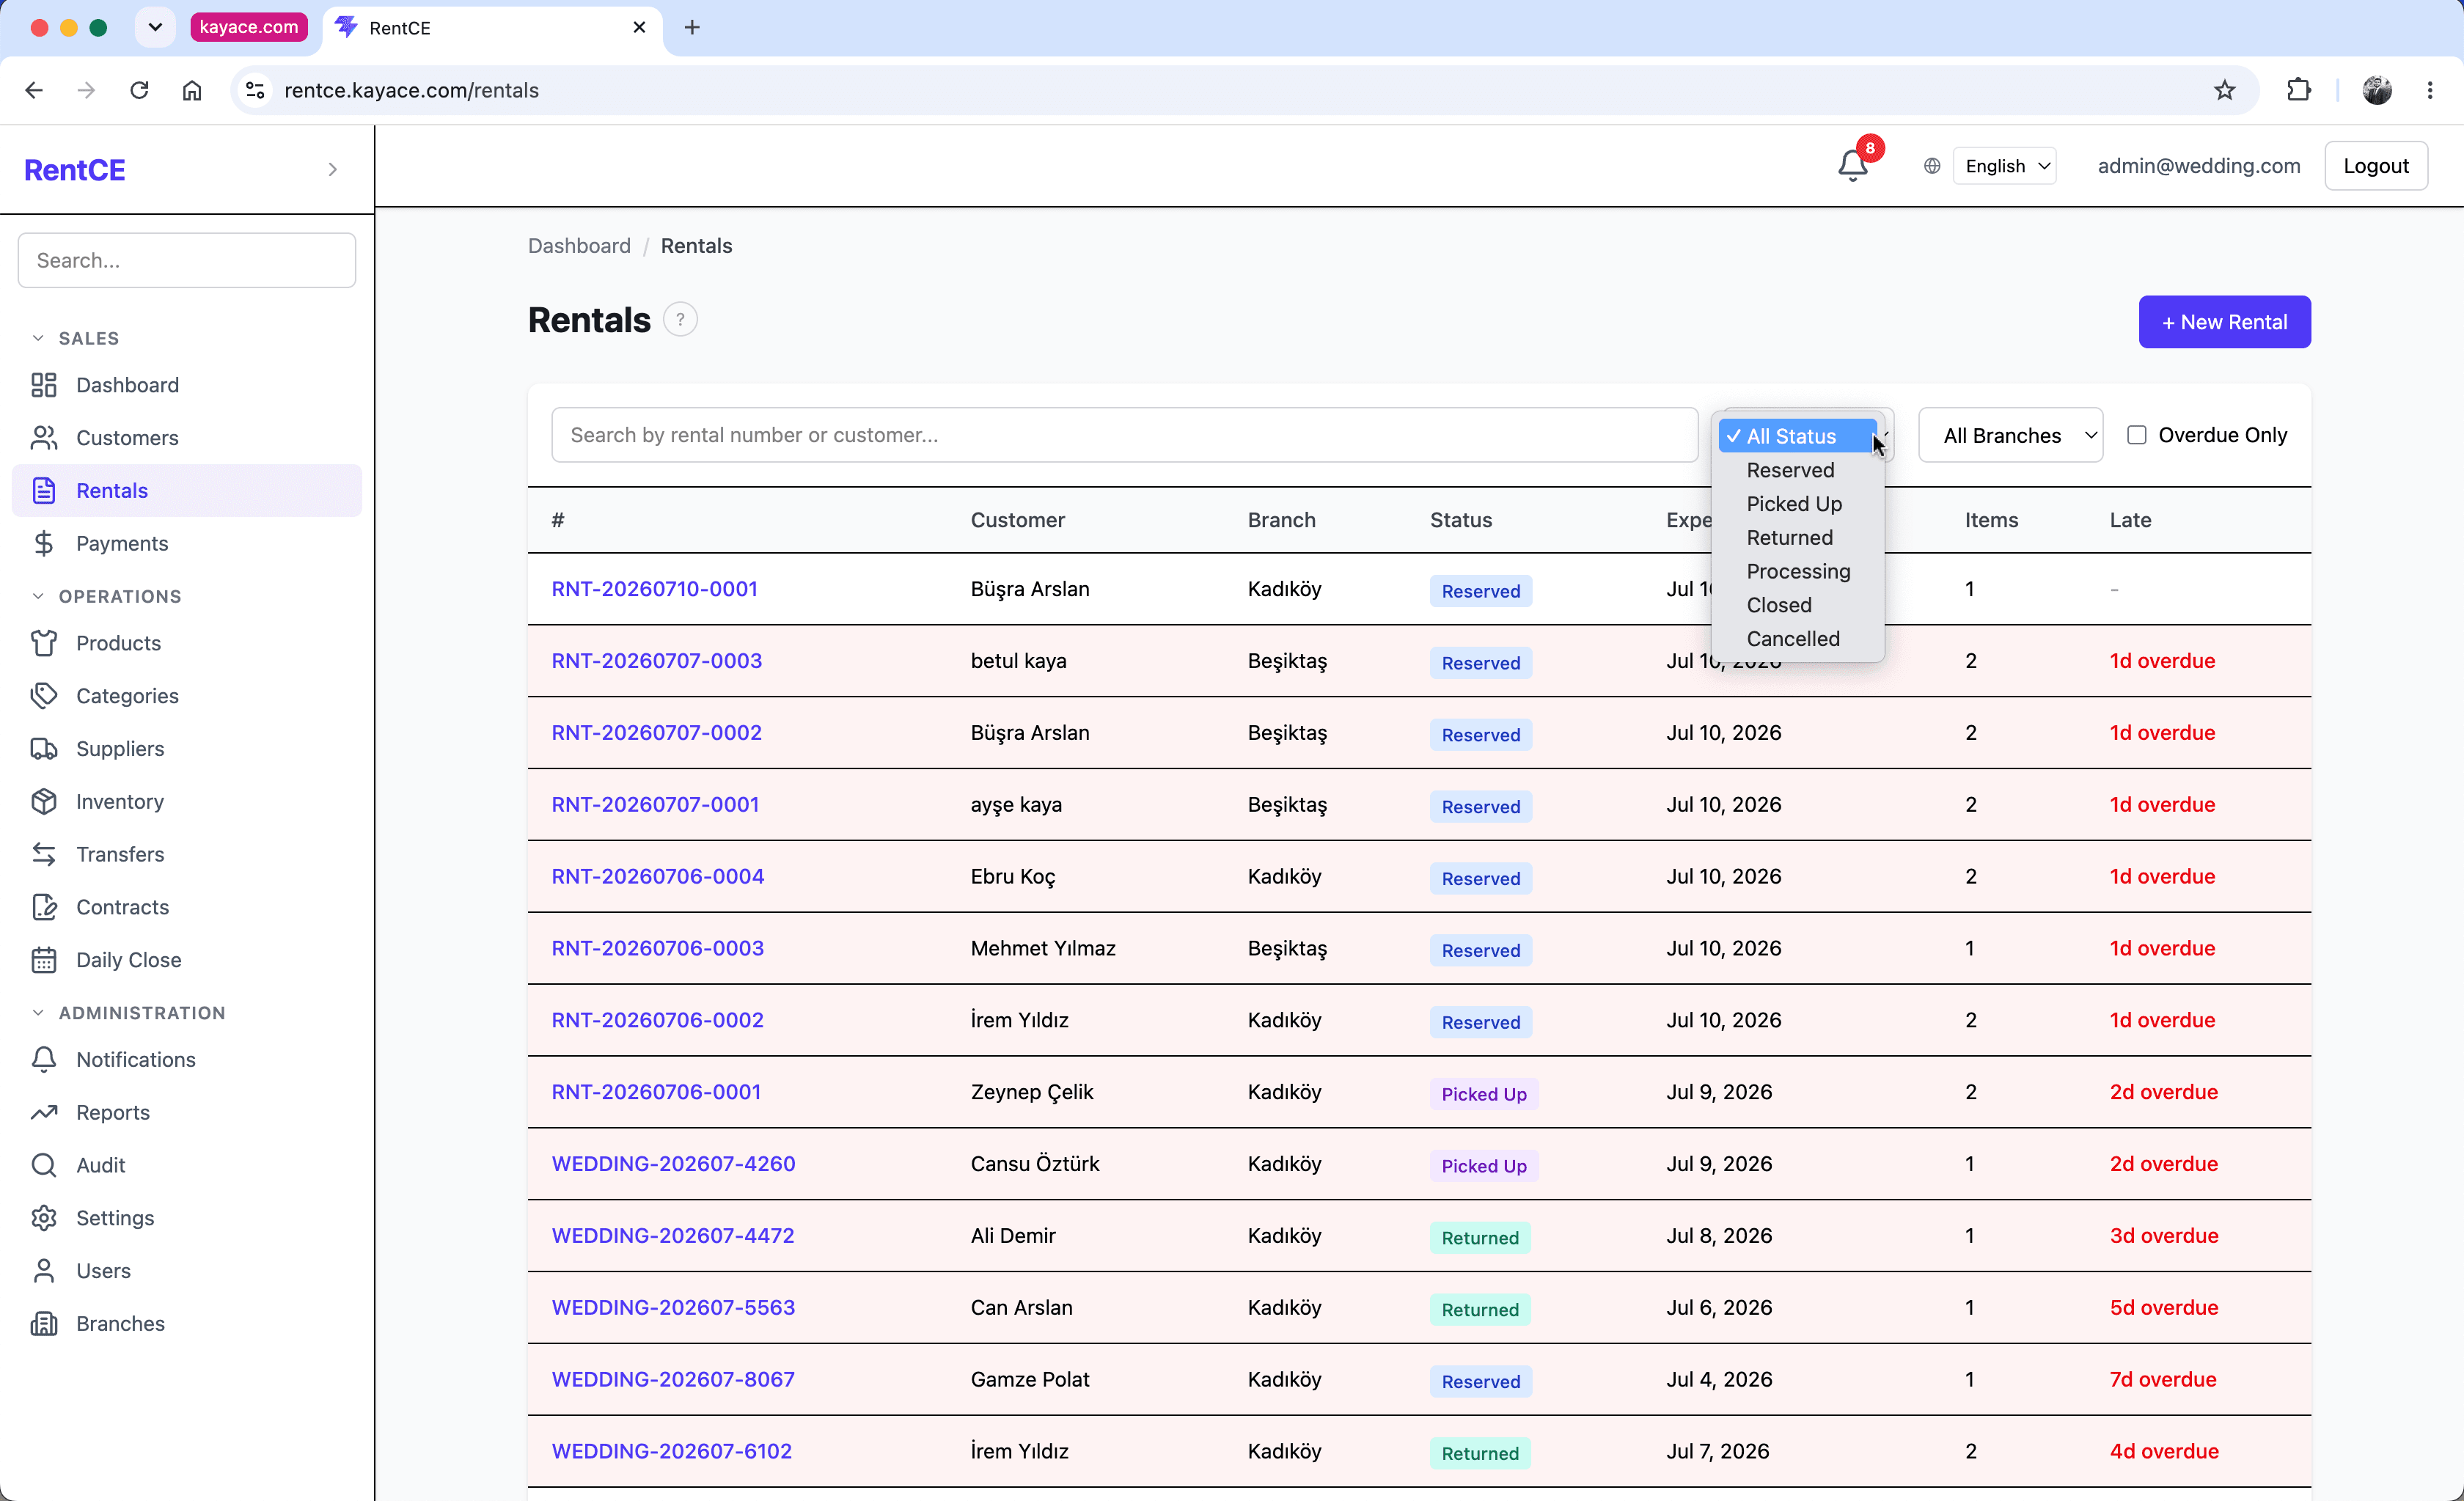Click the Reports trend-line icon in sidebar
Image resolution: width=2464 pixels, height=1501 pixels.
(x=44, y=1112)
